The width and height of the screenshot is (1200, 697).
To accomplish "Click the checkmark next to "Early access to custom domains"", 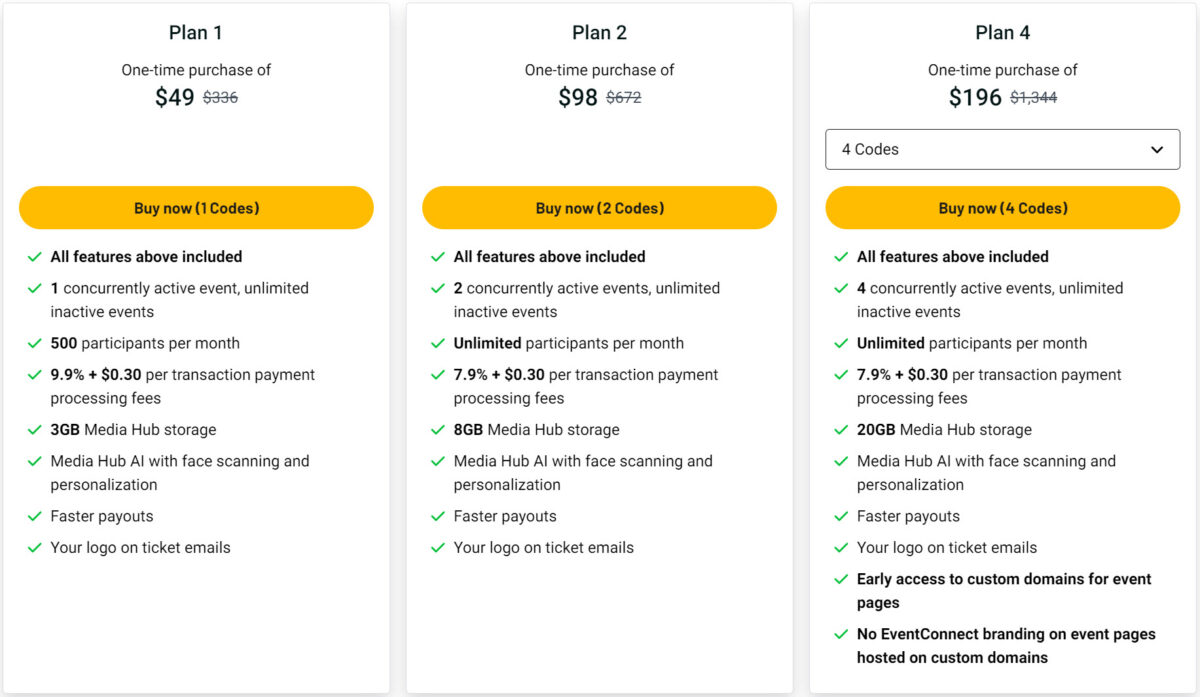I will 841,579.
